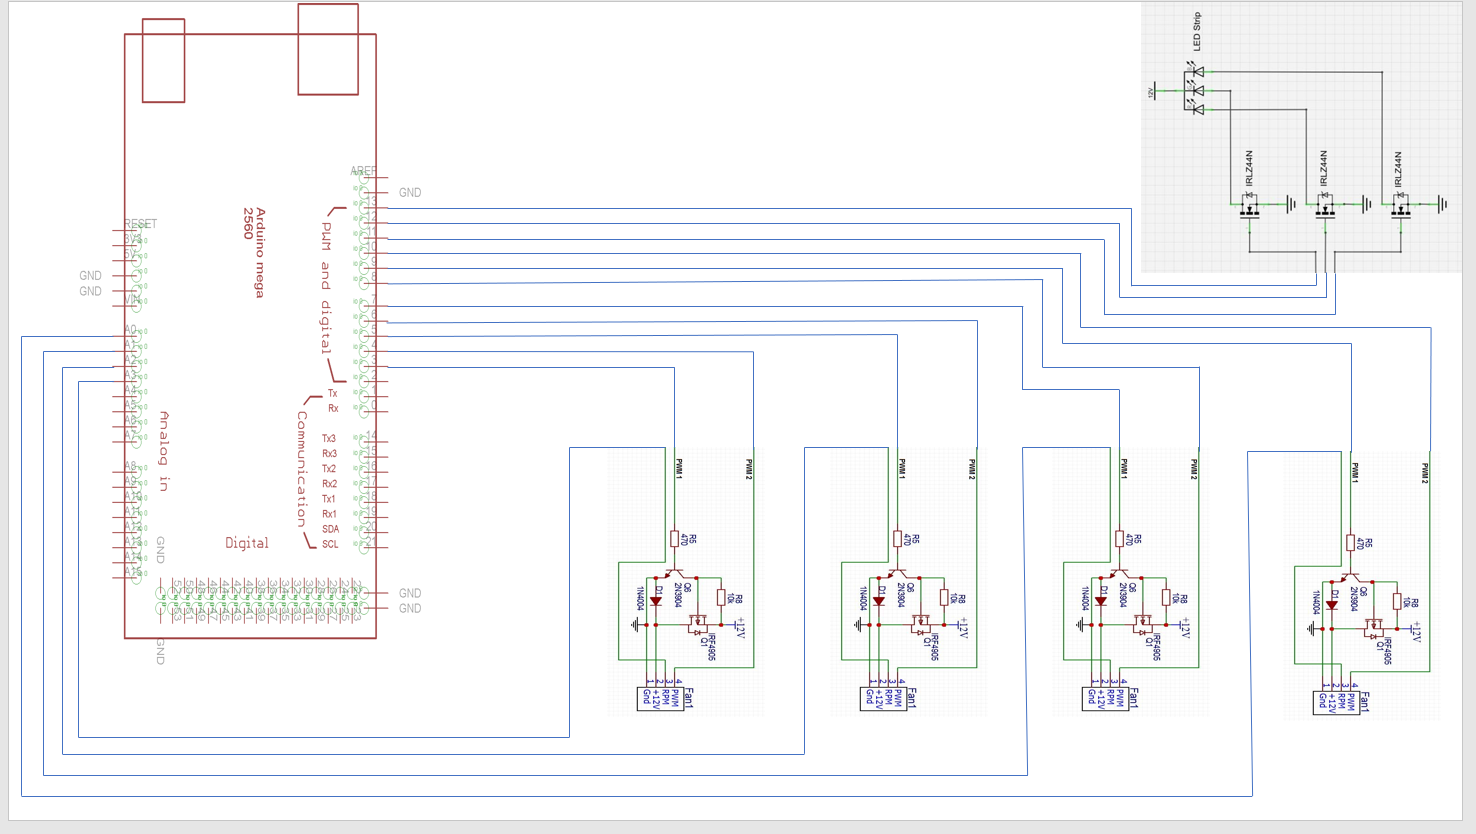Click the AREF pin on the Arduino

tap(363, 171)
